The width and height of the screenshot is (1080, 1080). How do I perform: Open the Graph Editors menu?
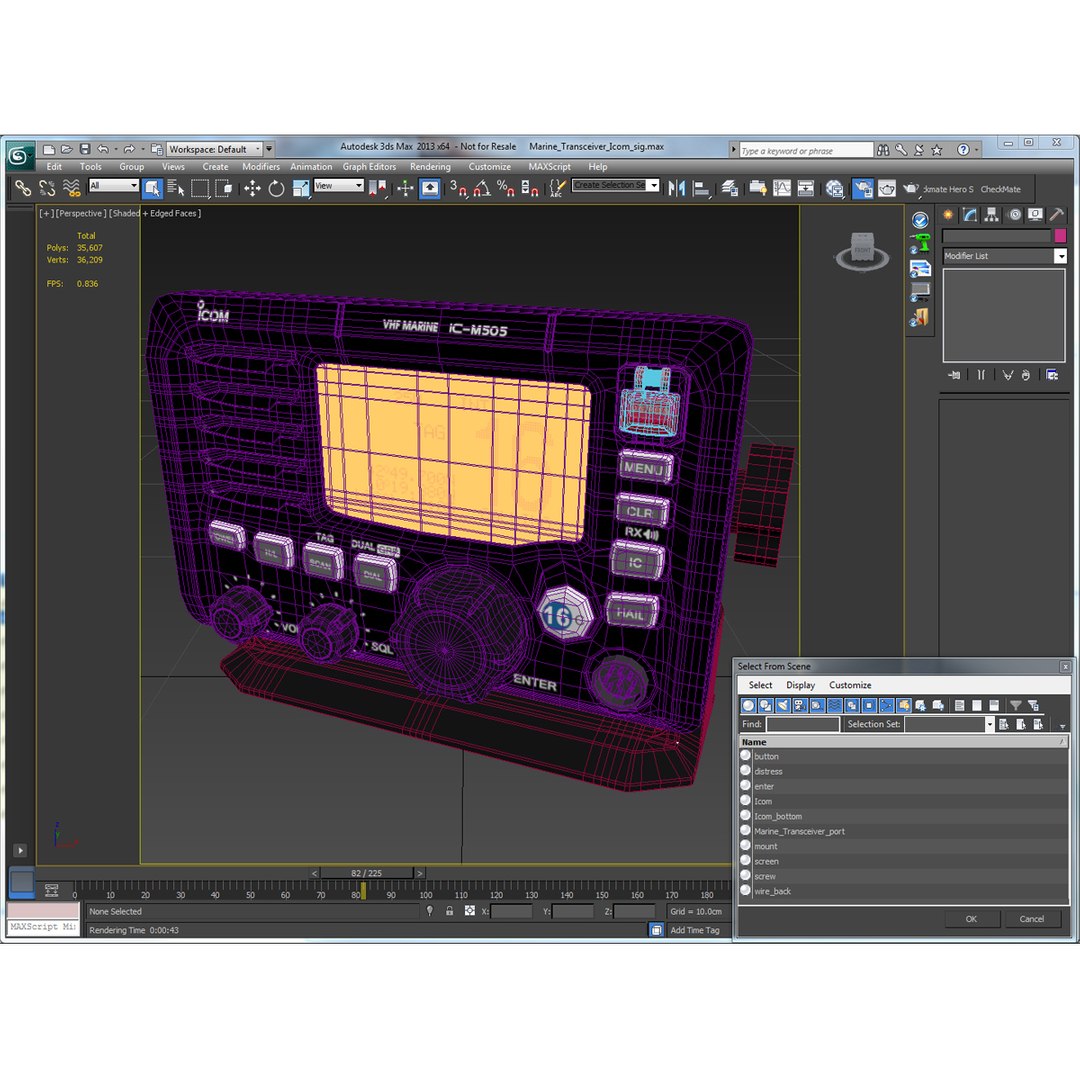pyautogui.click(x=369, y=167)
